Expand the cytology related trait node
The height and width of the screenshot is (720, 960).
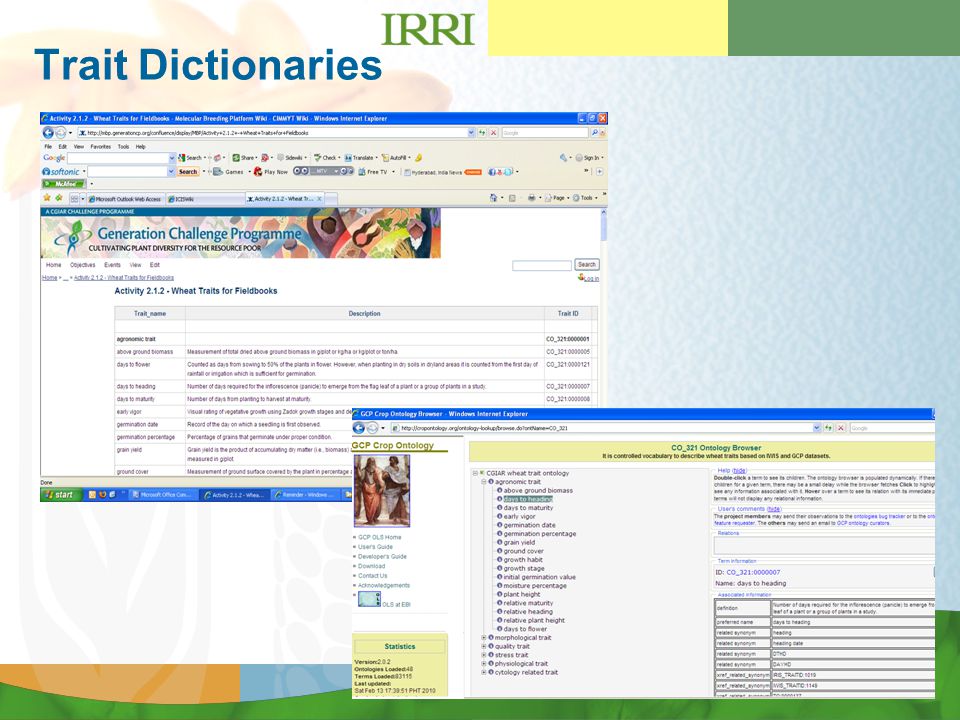click(x=484, y=672)
